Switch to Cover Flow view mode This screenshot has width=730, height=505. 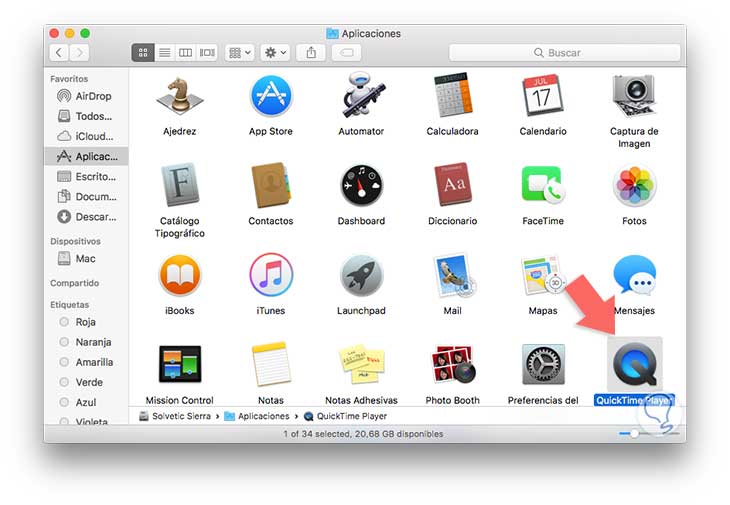(x=207, y=53)
